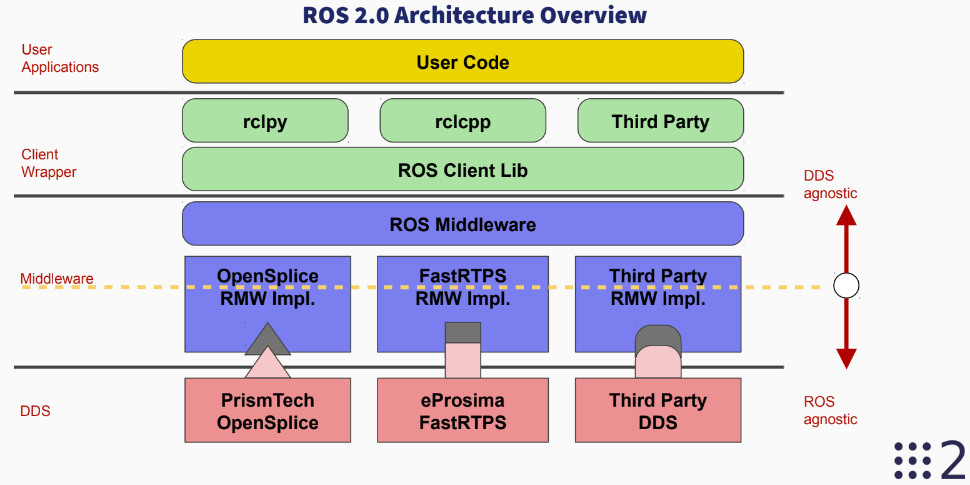970x485 pixels.
Task: Click the PrismTech OpenSplice DDS box
Action: 268,410
